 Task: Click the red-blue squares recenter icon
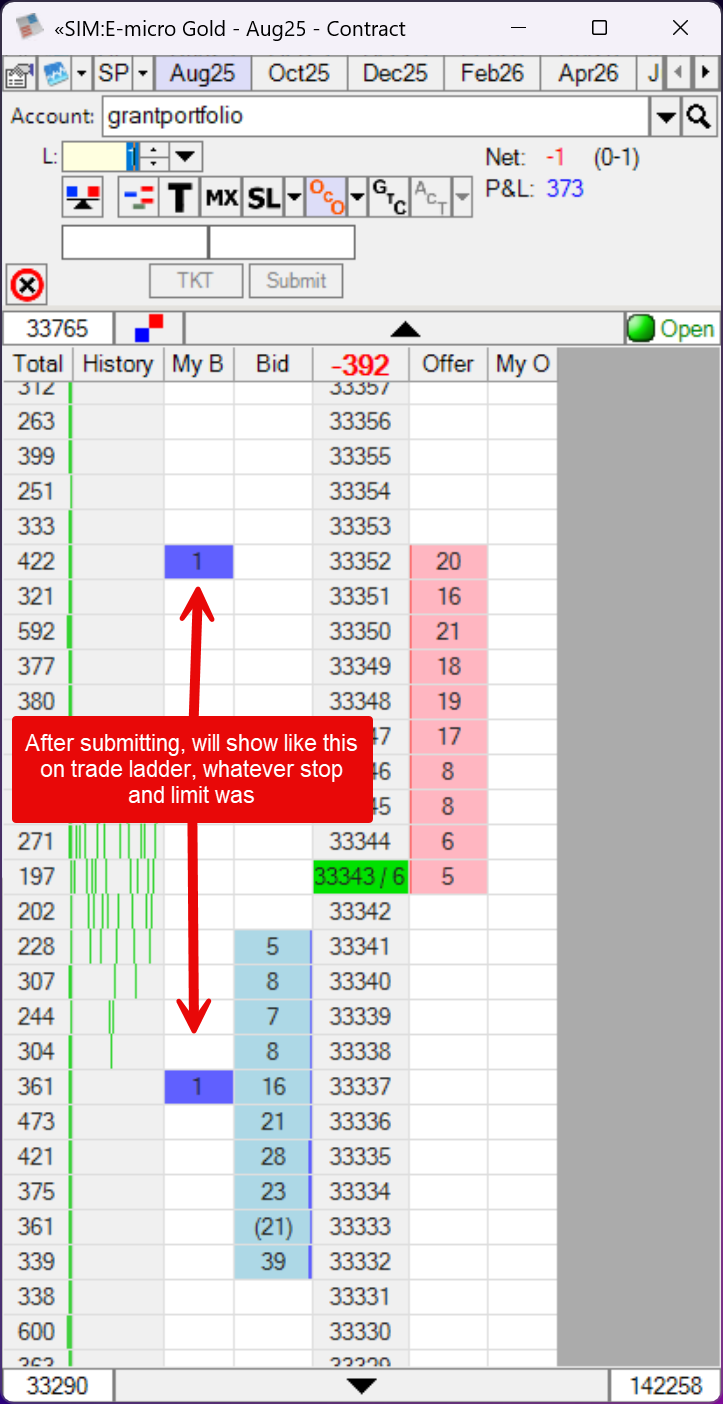(149, 328)
